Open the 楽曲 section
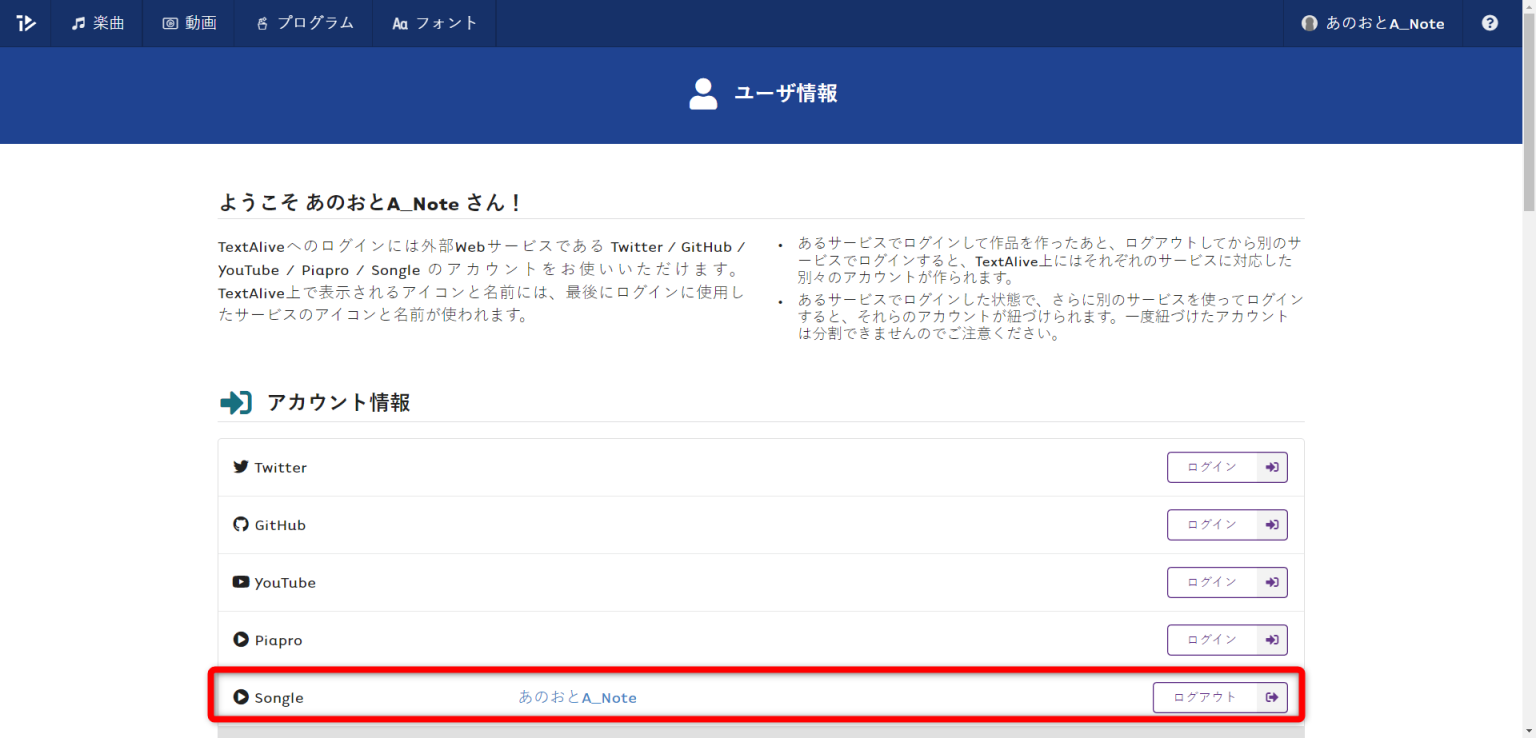The width and height of the screenshot is (1536, 738). coord(96,22)
